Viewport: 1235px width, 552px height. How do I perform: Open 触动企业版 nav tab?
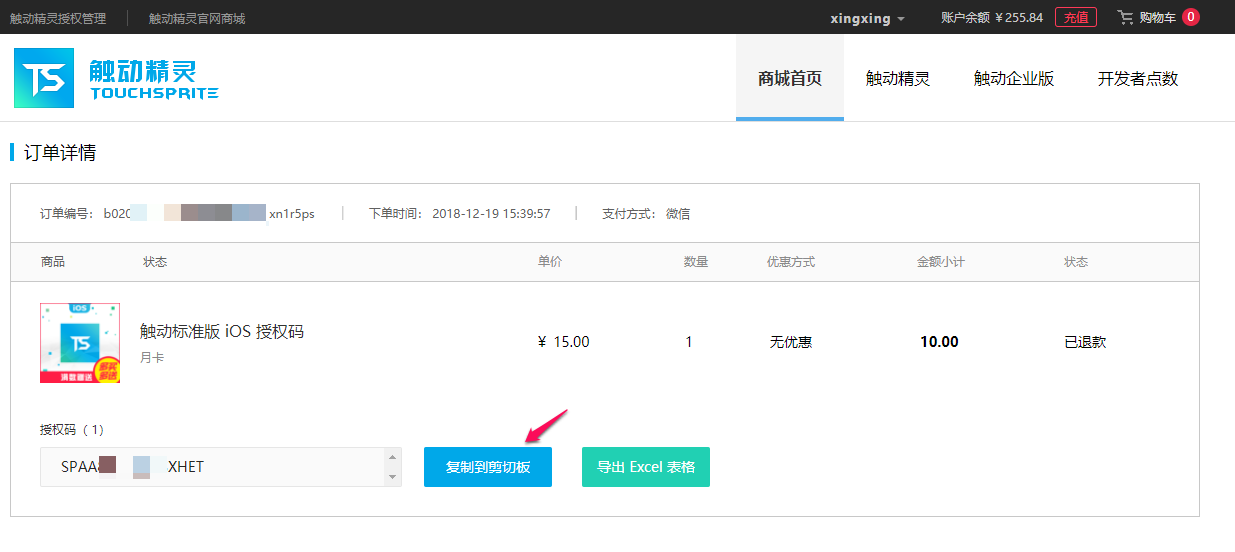click(x=1014, y=78)
